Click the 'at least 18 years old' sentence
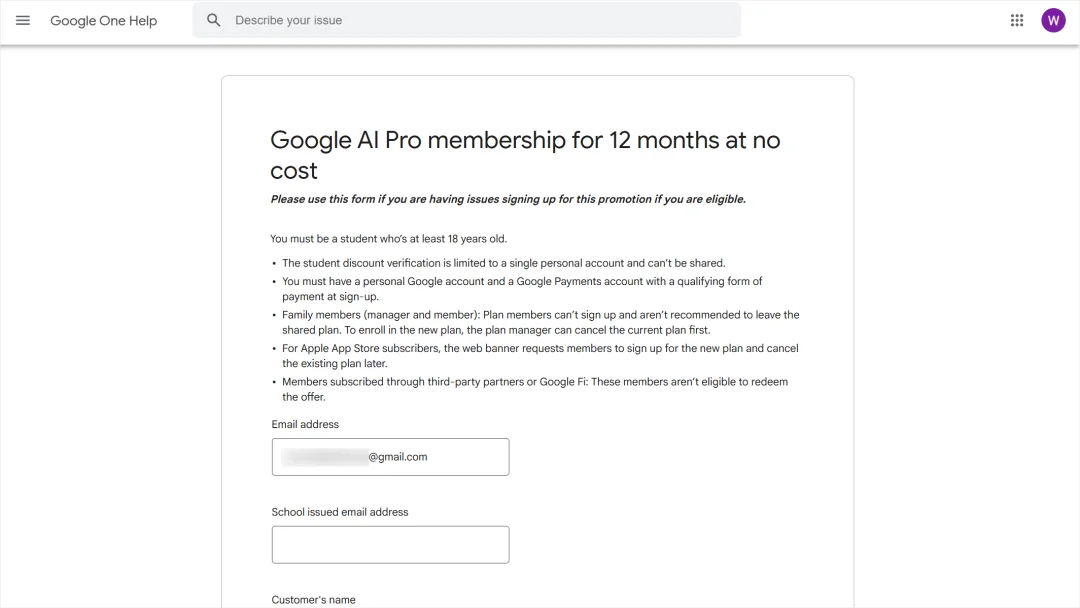This screenshot has height=608, width=1080. point(388,239)
